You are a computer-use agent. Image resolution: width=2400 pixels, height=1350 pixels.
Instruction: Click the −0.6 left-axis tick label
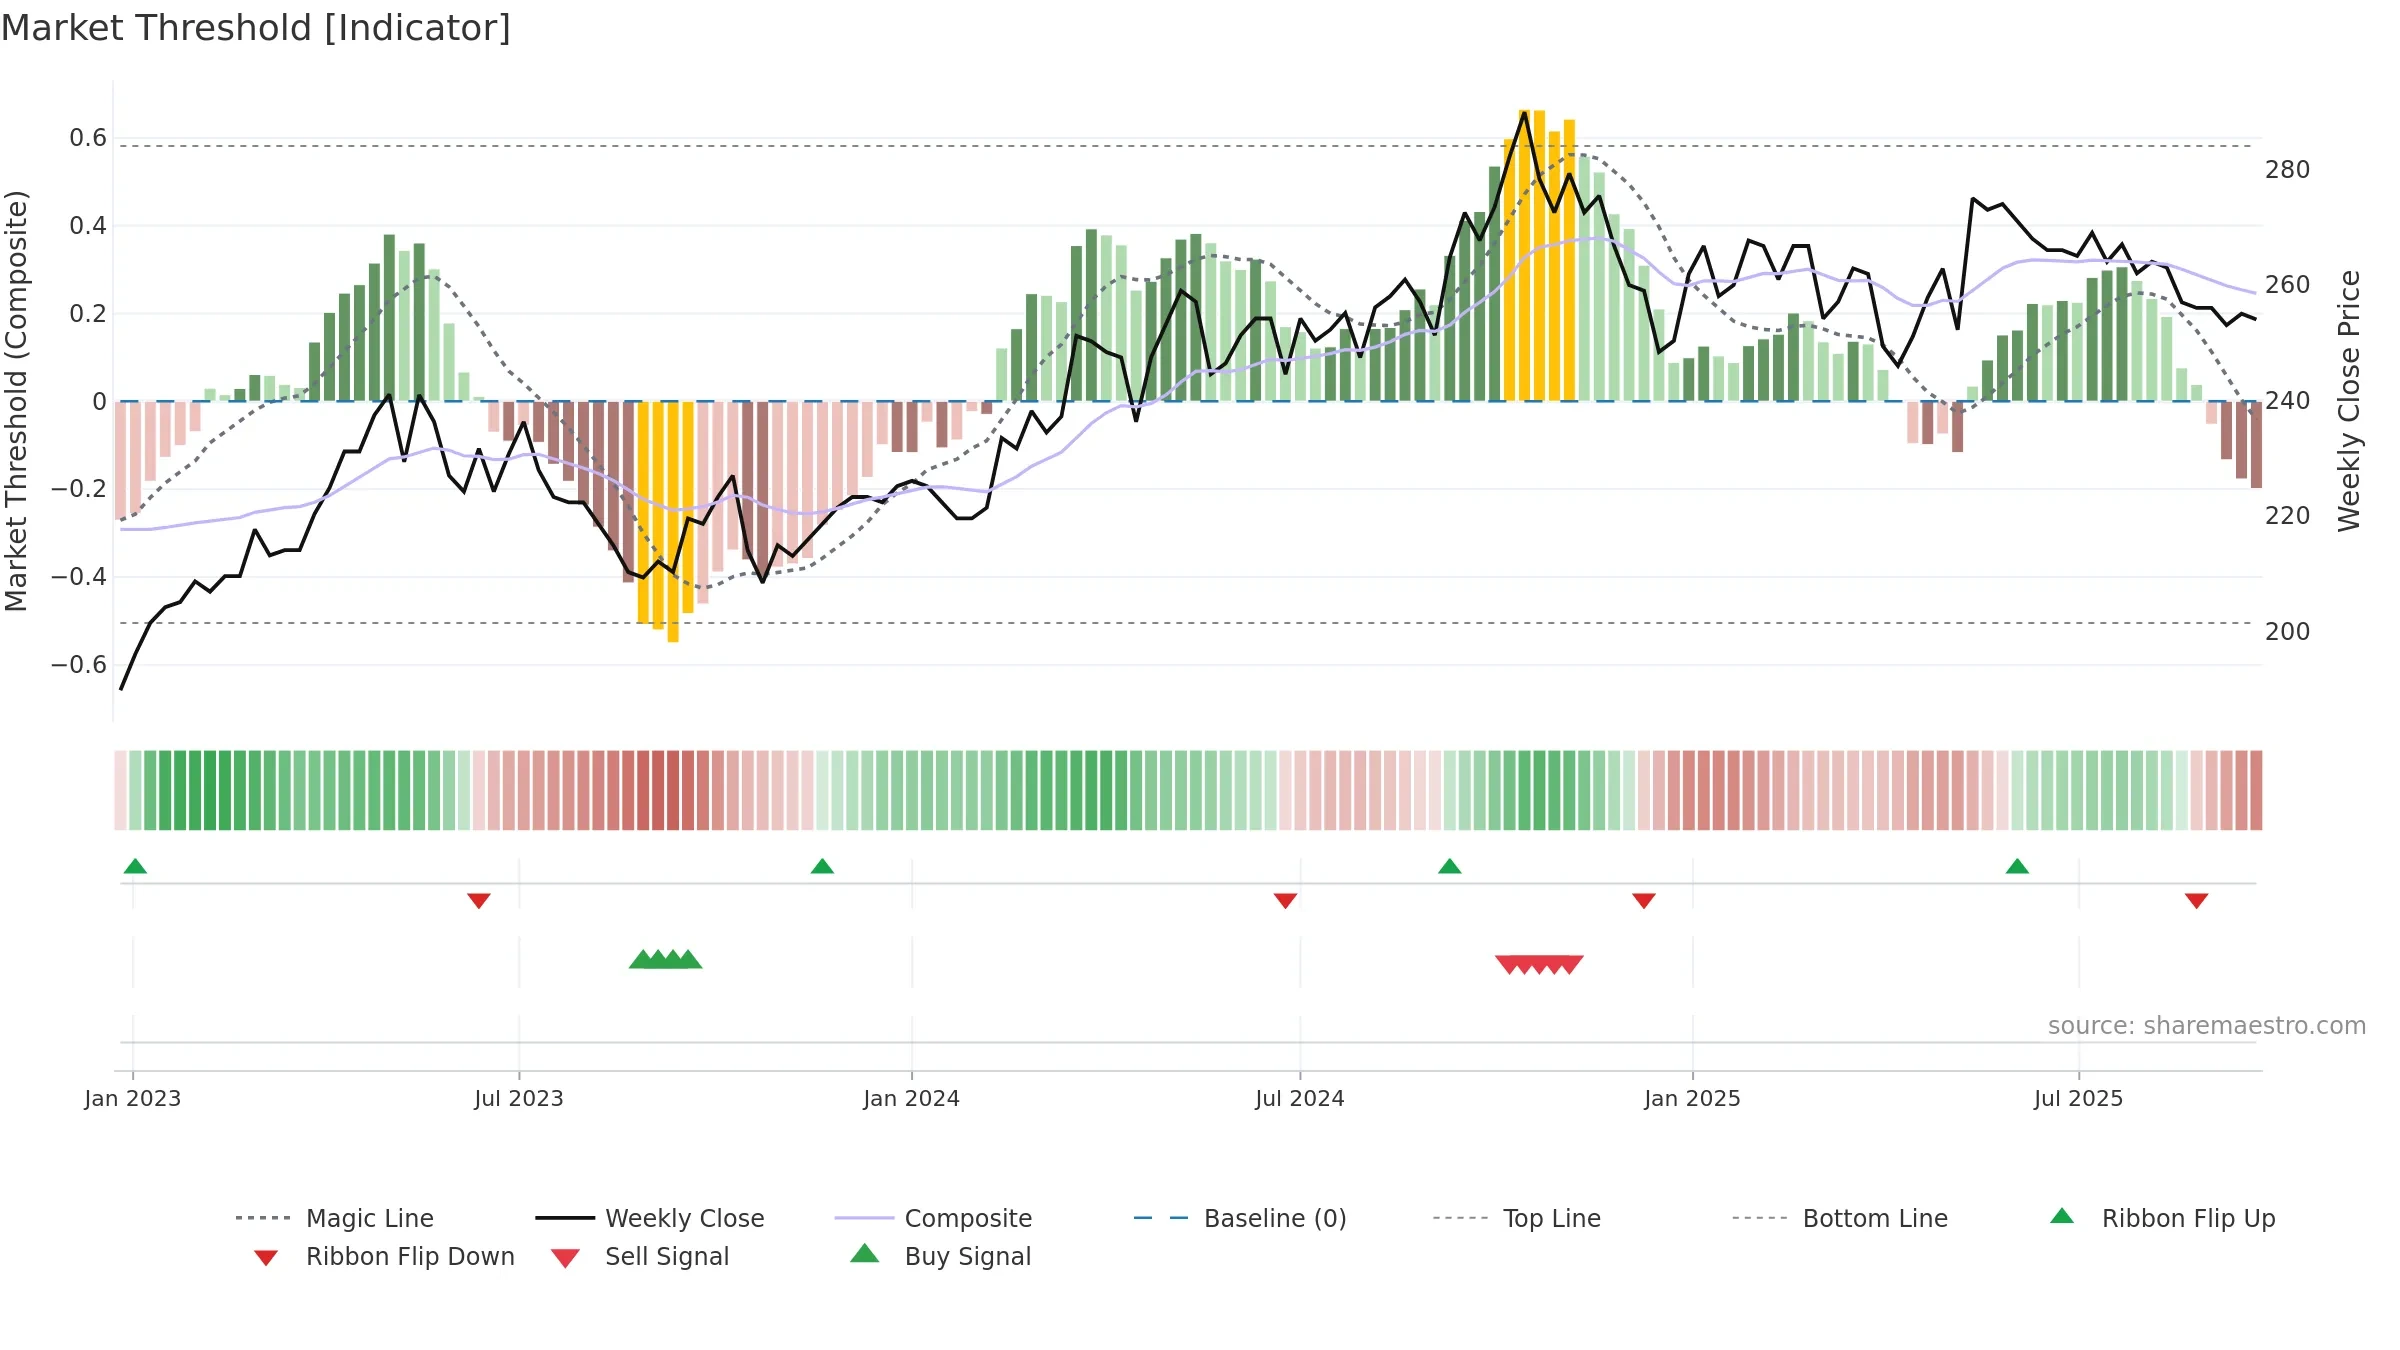[x=79, y=665]
